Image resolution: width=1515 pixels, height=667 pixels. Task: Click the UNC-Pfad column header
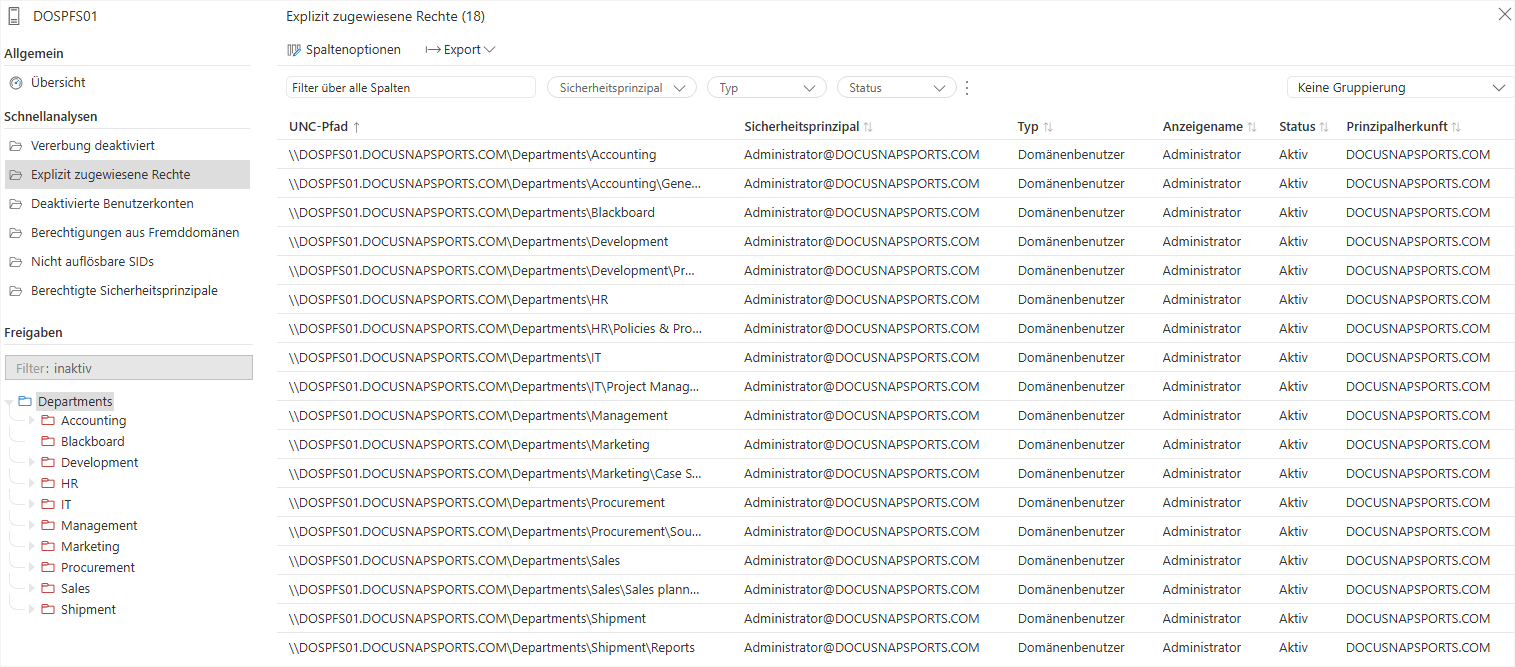tap(318, 127)
